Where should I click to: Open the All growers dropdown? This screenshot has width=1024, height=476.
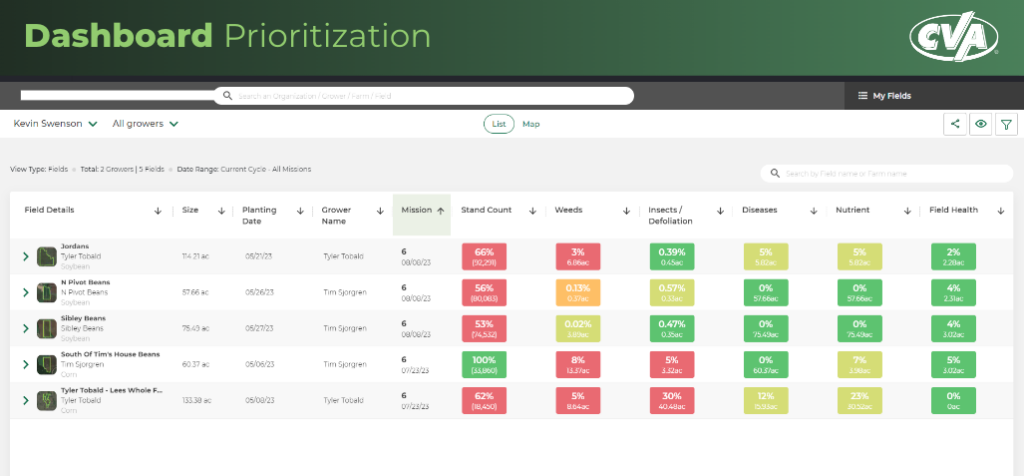tap(145, 124)
